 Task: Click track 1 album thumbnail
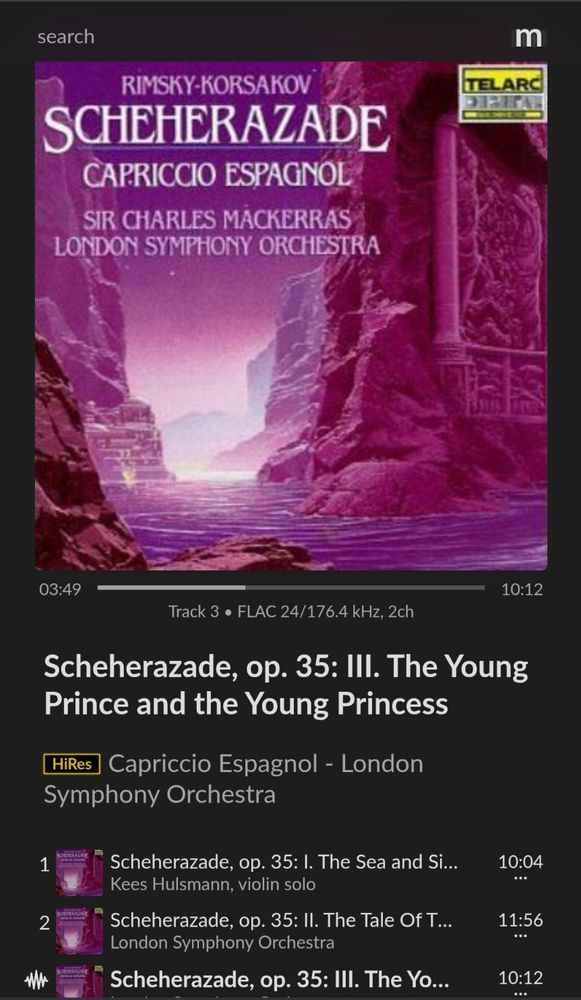[79, 872]
